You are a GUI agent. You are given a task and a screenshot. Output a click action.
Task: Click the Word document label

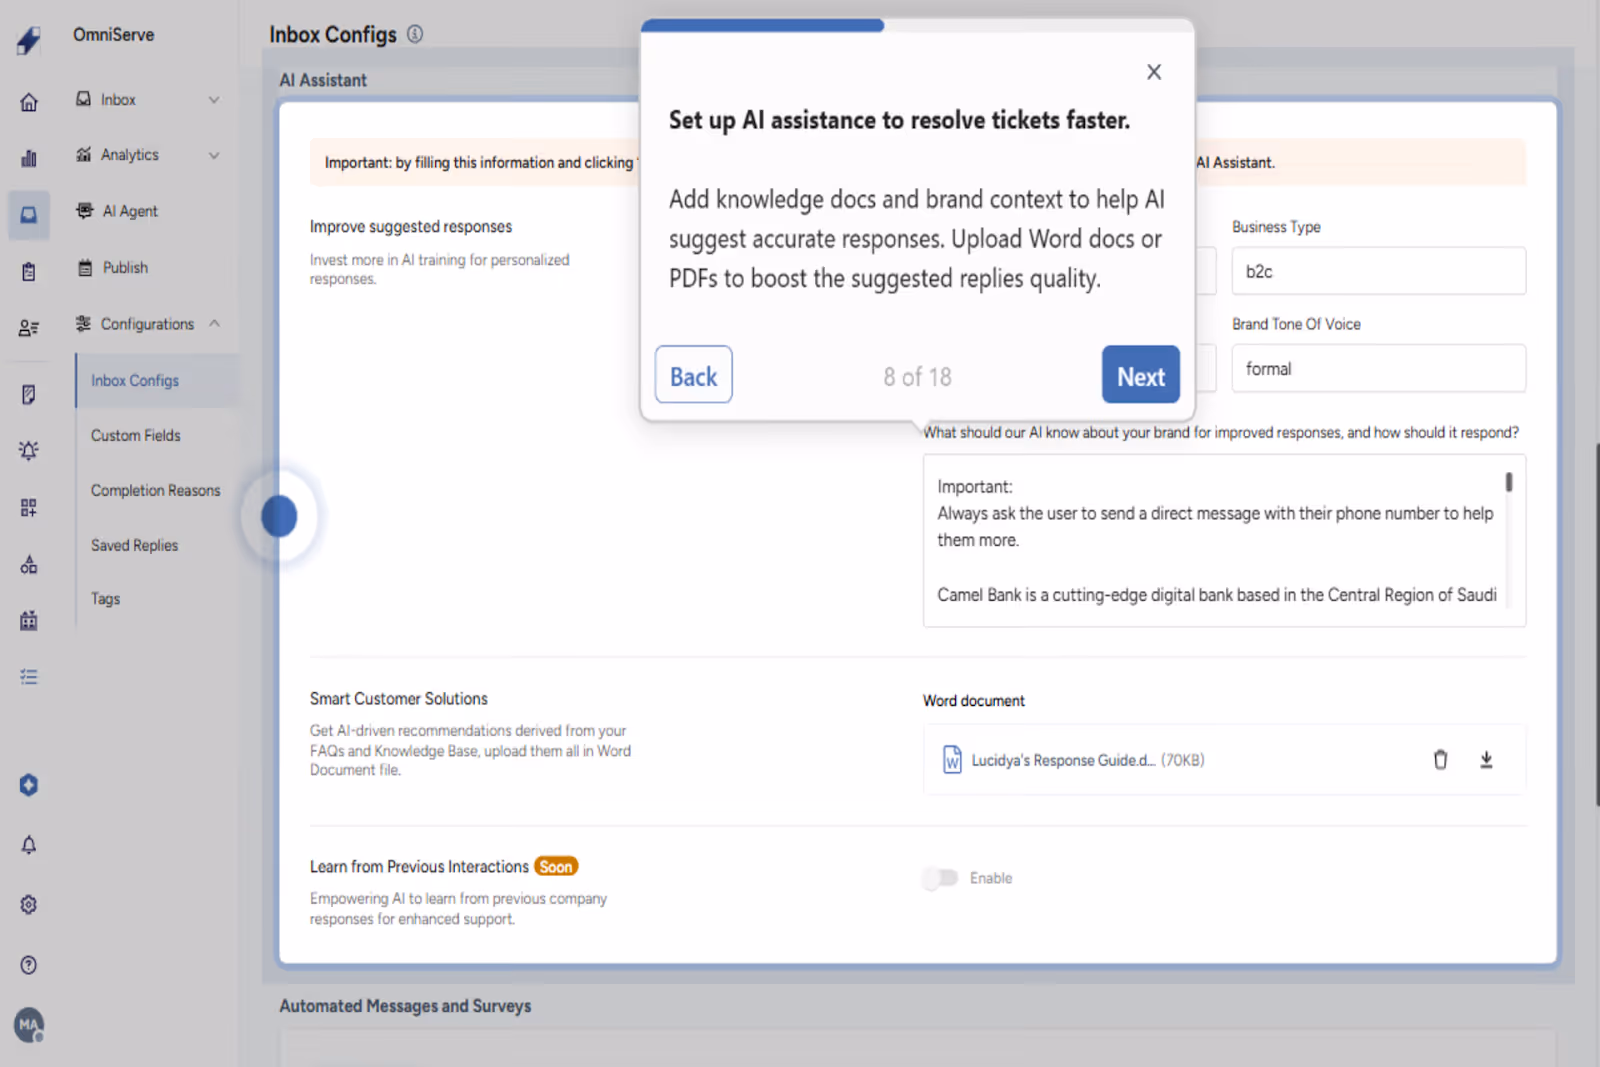[974, 701]
